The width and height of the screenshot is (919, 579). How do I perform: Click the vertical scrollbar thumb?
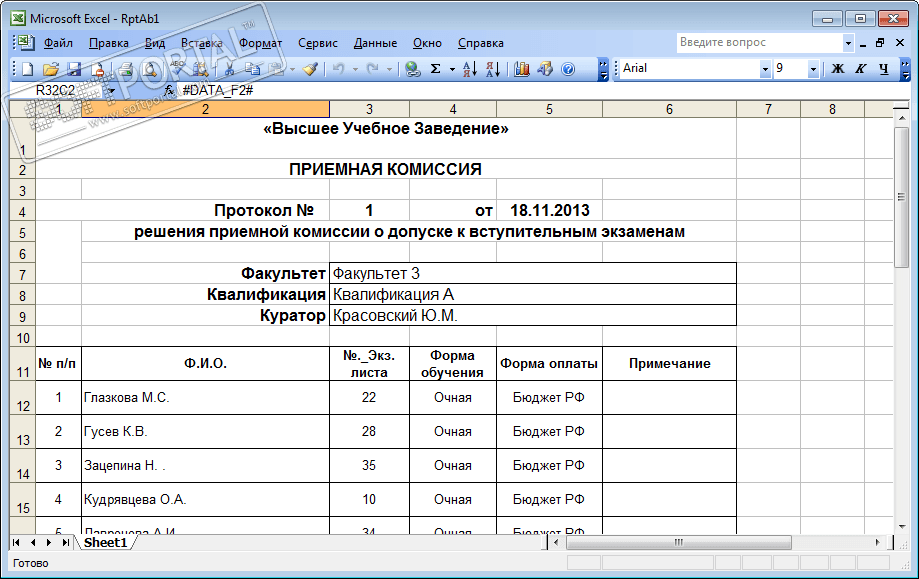tap(901, 197)
